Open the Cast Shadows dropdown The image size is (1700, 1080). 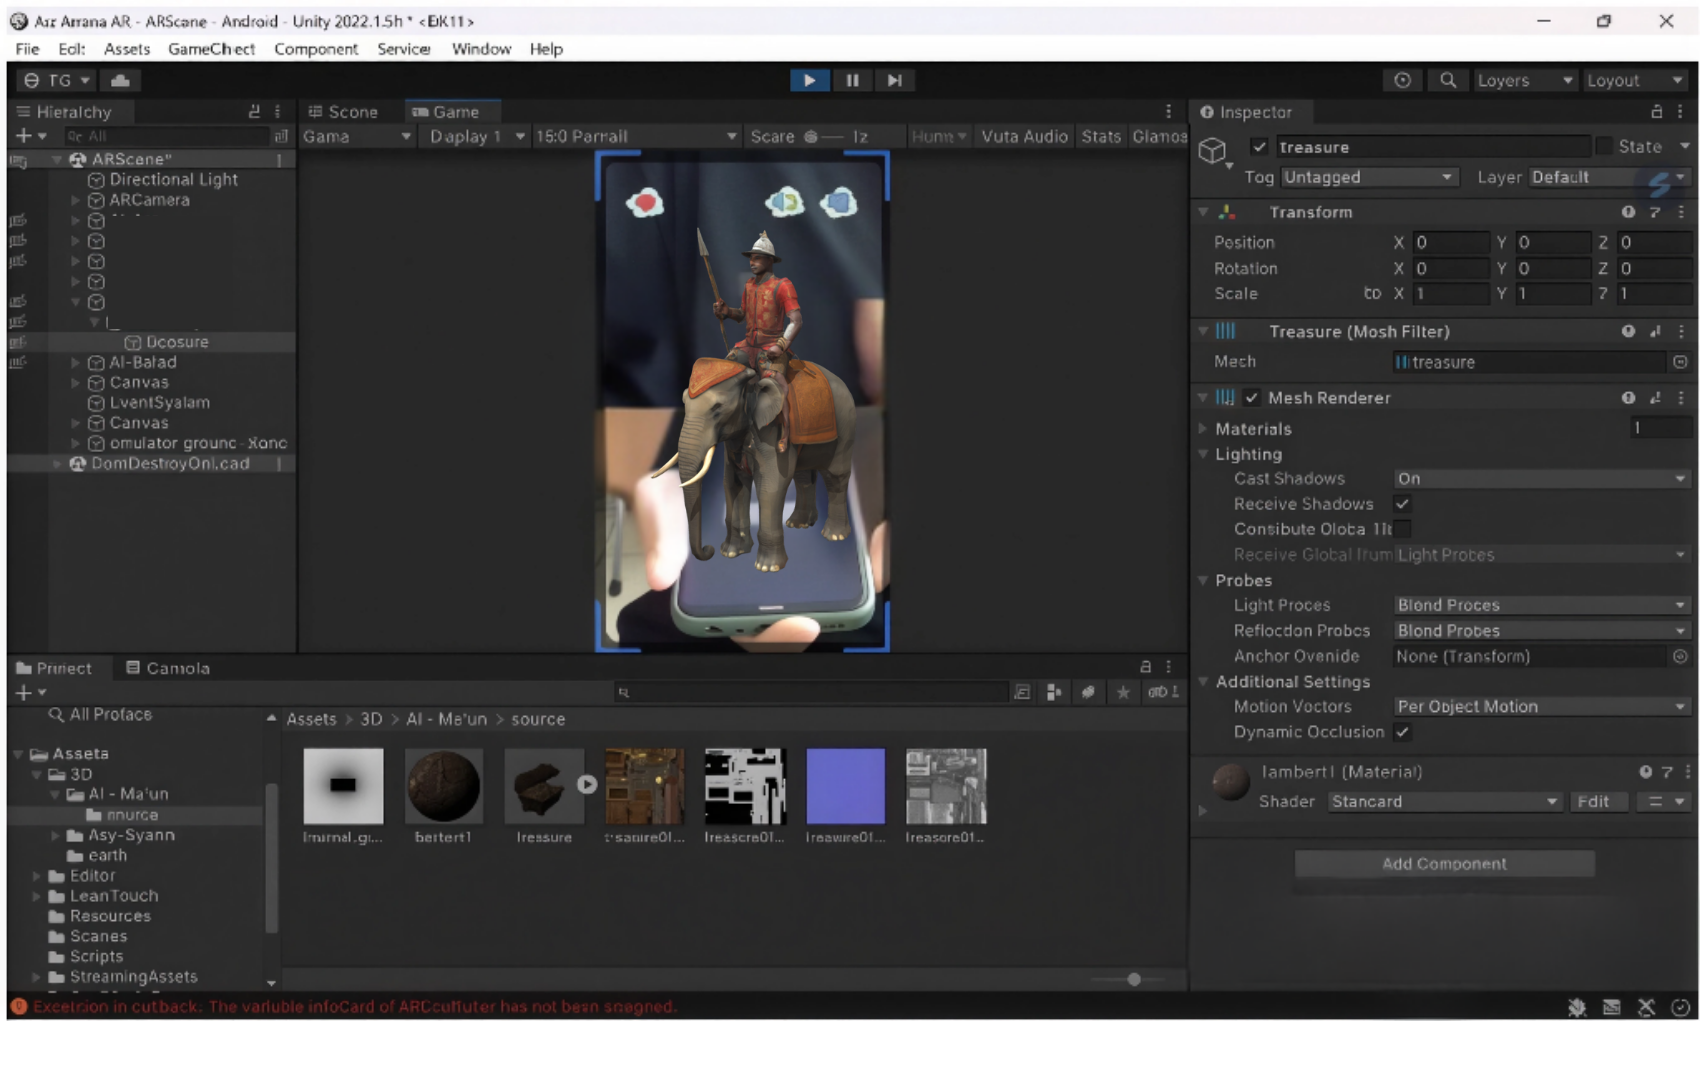pyautogui.click(x=1540, y=479)
